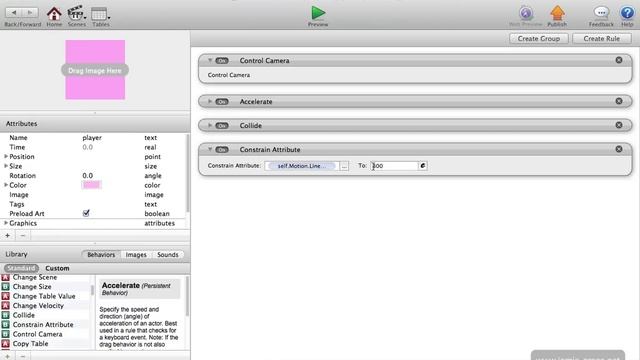640x360 pixels.
Task: Click the Attributes panel scrollbar
Action: [x=188, y=173]
